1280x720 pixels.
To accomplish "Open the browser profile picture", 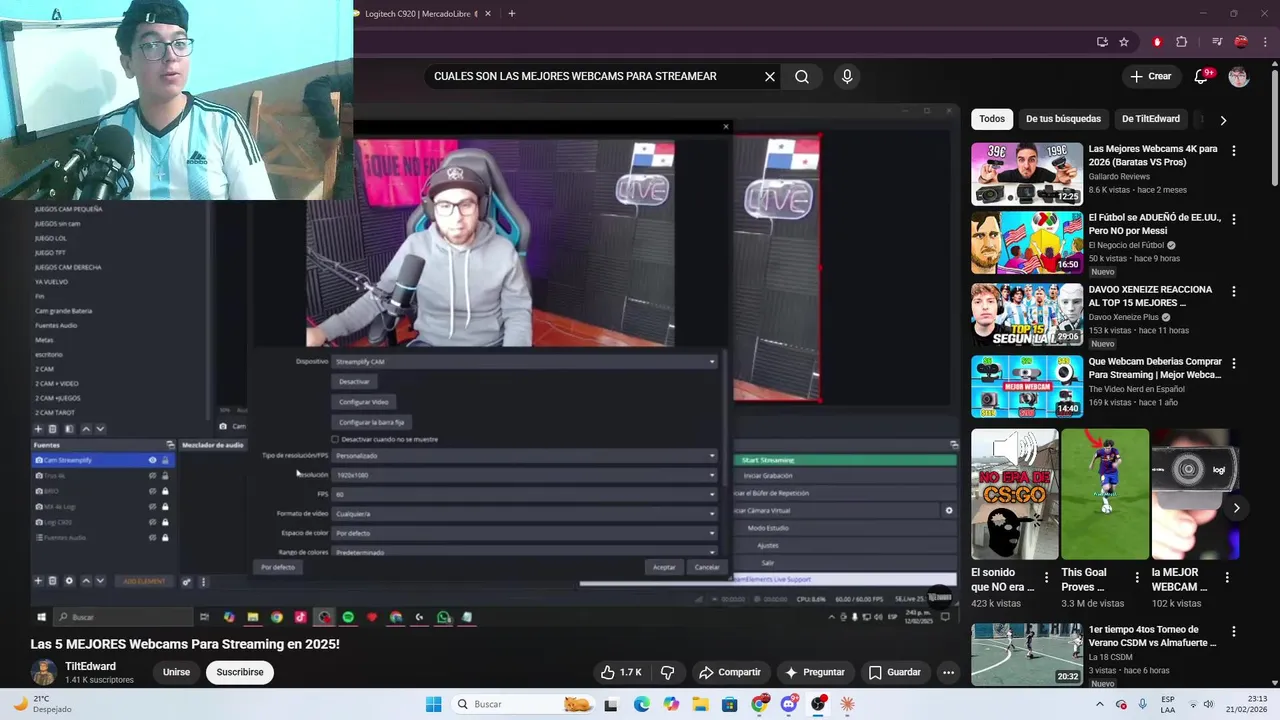I will (x=1241, y=42).
